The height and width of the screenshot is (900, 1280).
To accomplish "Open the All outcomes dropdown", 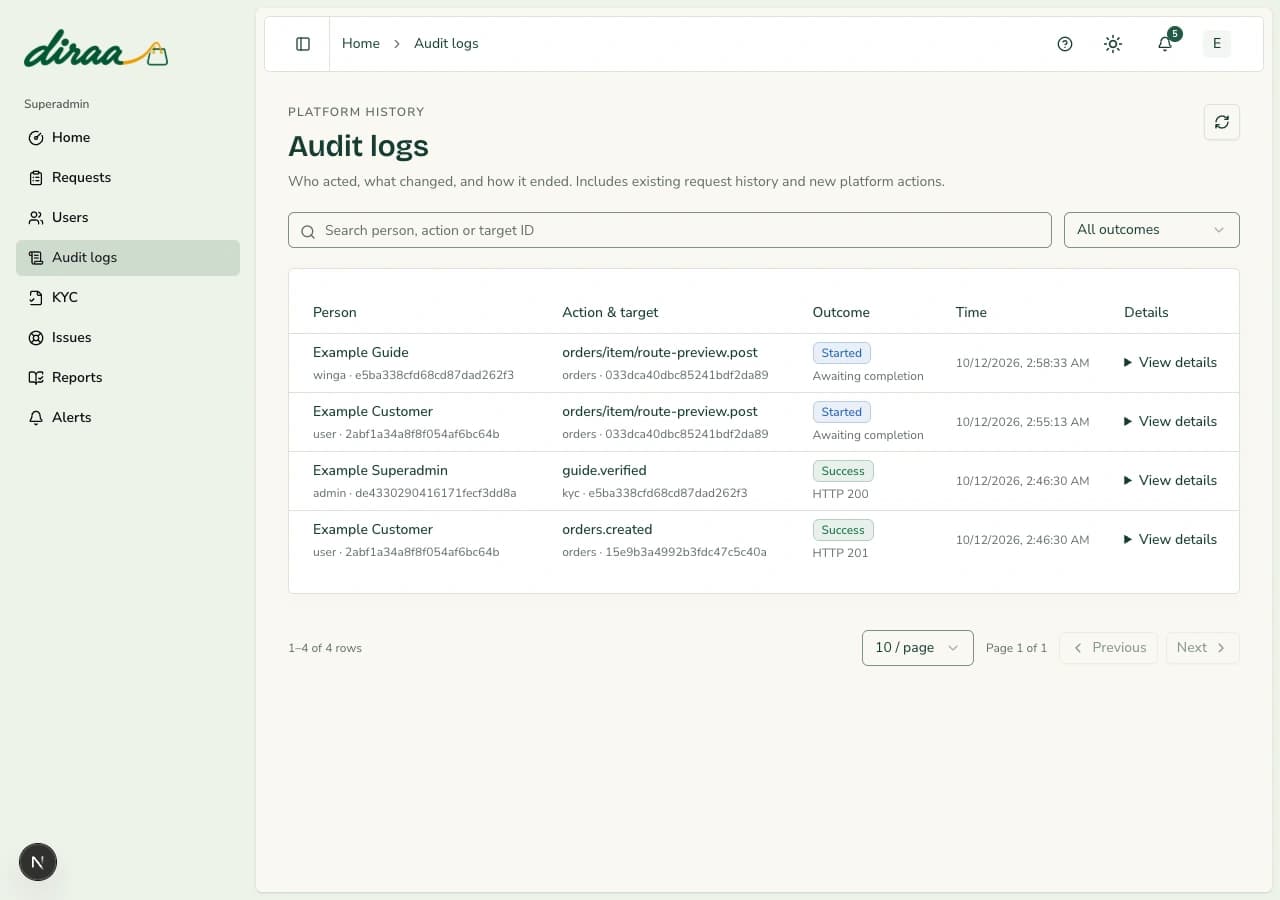I will pos(1152,230).
